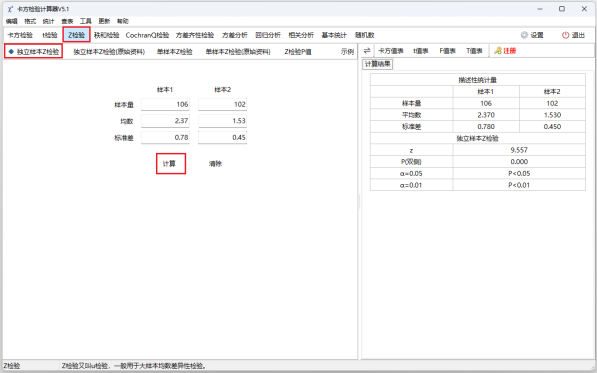Open the t值表 lookup table
The image size is (597, 373).
pyautogui.click(x=421, y=51)
